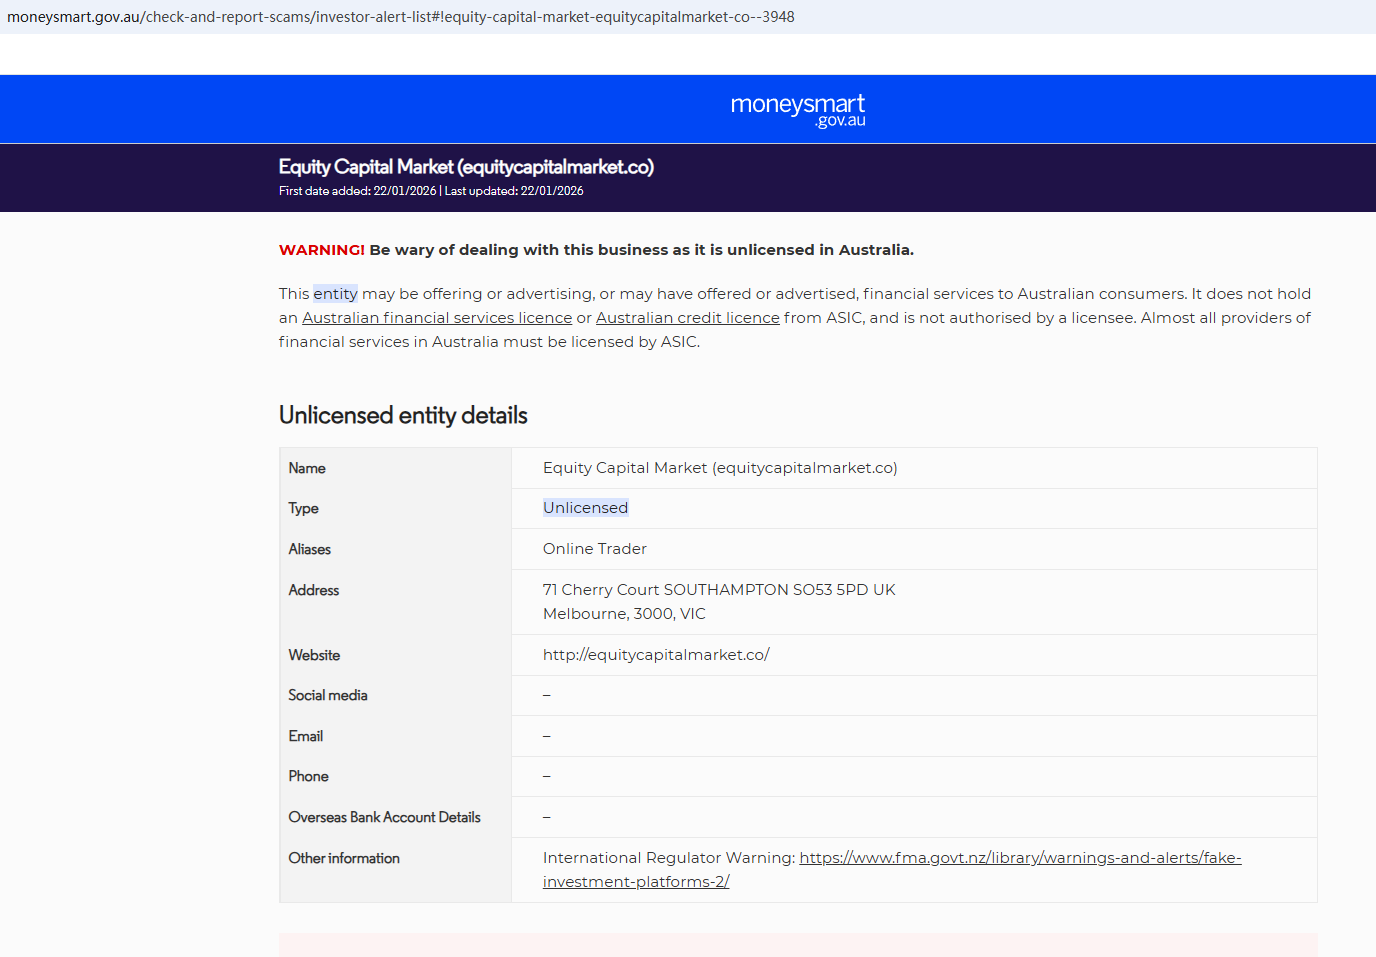Select the page title Equity Capital Market heading
Image resolution: width=1376 pixels, height=957 pixels.
coord(466,167)
